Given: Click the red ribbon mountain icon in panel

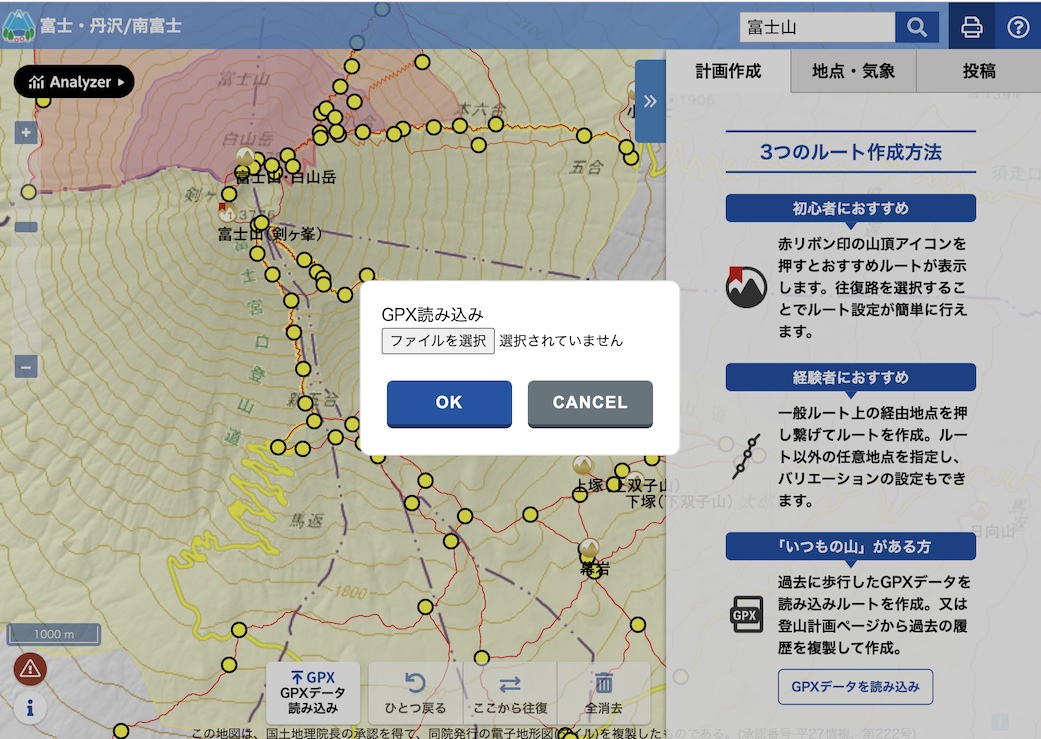Looking at the screenshot, I should pos(746,287).
